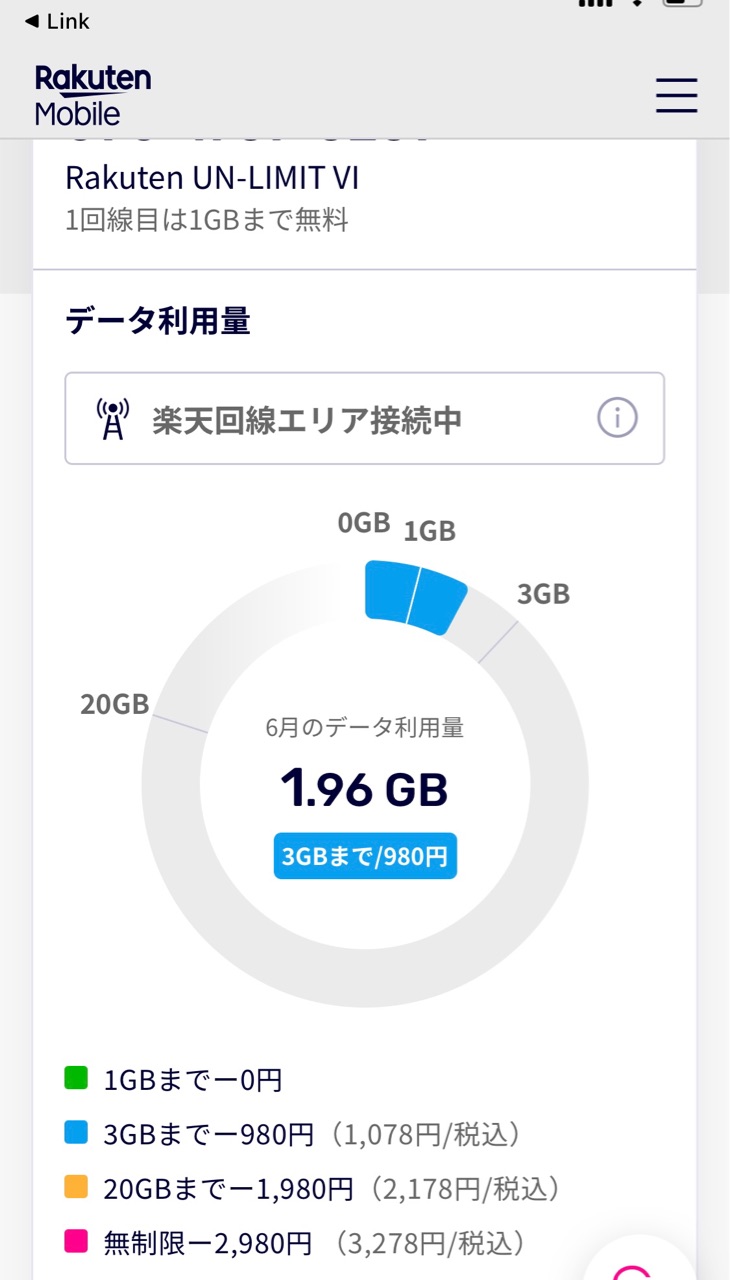The width and height of the screenshot is (730, 1280).
Task: Tap the 3GBまで/980円 badge
Action: [x=365, y=856]
